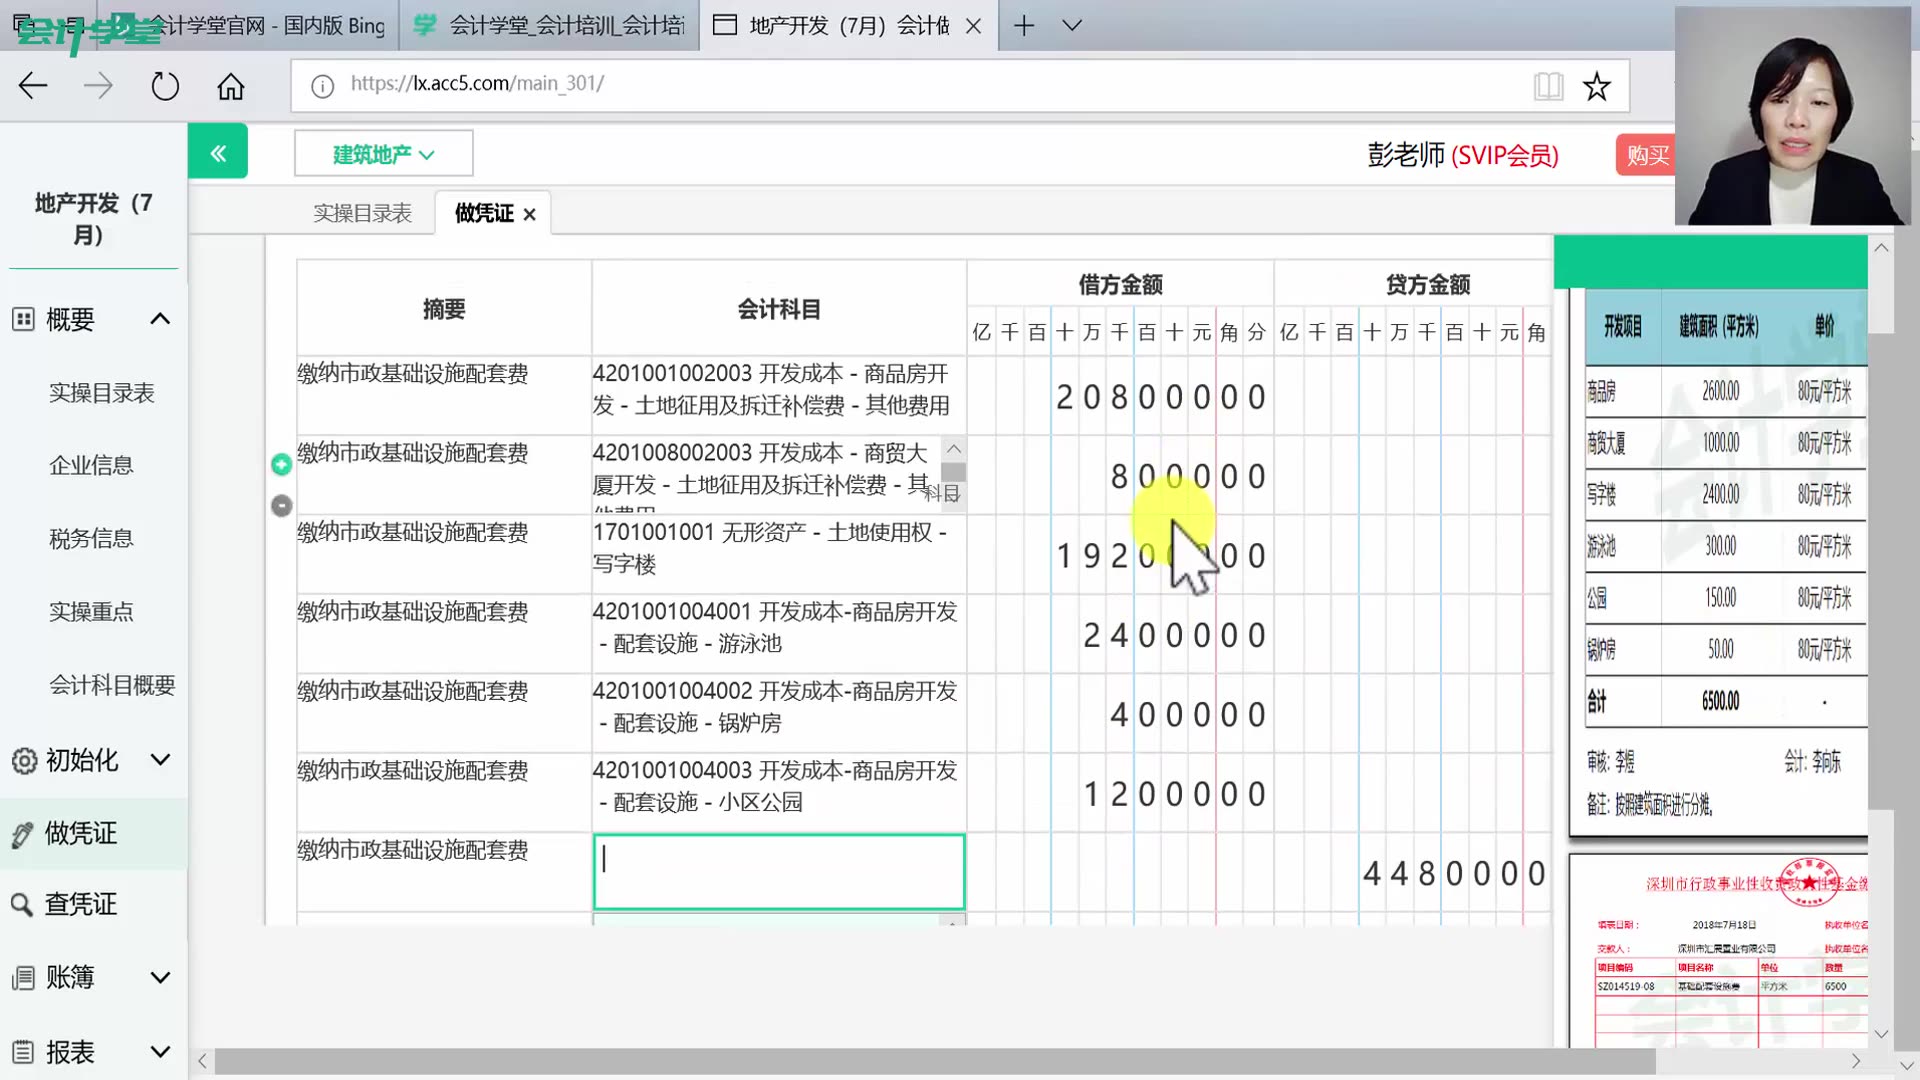Select the 做凭证 pen icon in sidebar
Viewport: 1920px width, 1080px height.
(22, 833)
